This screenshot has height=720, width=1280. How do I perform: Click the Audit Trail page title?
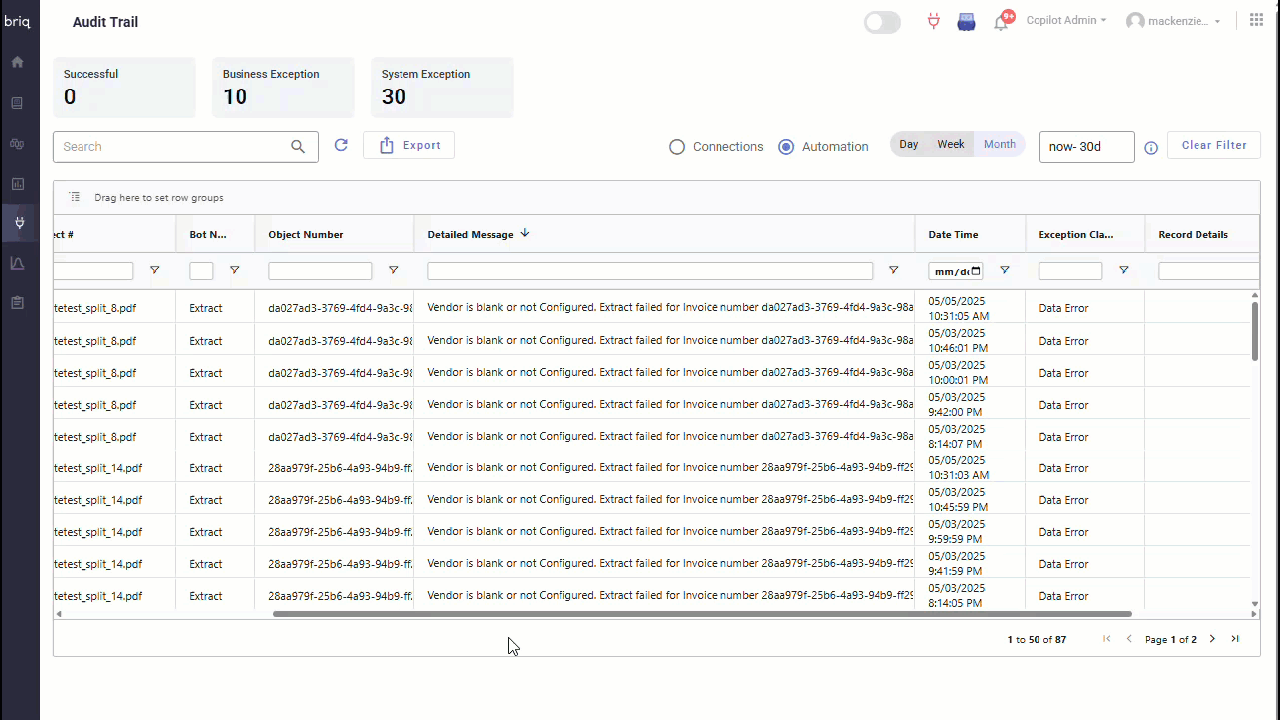coord(105,22)
